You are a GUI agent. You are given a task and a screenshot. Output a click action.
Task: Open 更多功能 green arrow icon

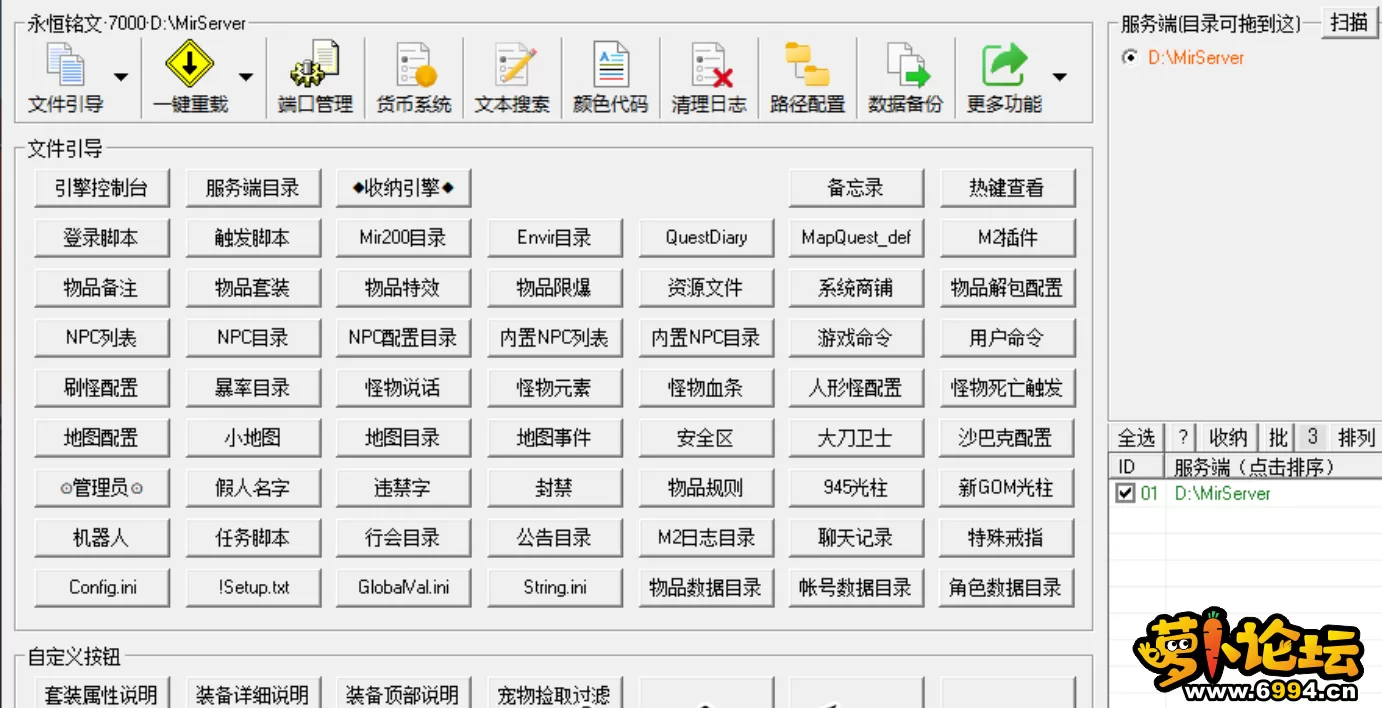[x=1004, y=65]
